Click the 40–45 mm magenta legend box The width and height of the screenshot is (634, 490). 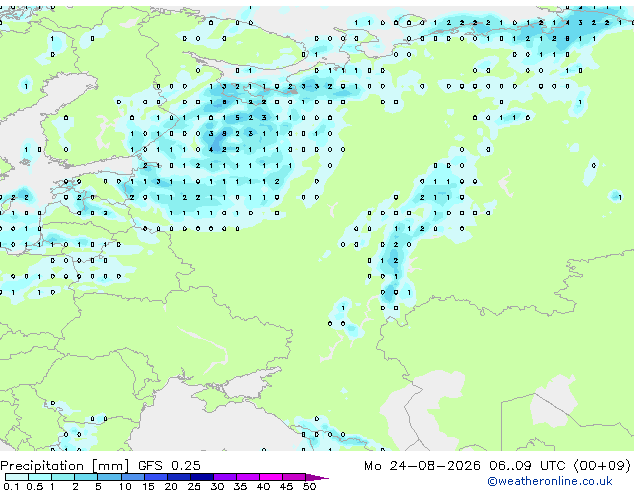click(x=271, y=477)
